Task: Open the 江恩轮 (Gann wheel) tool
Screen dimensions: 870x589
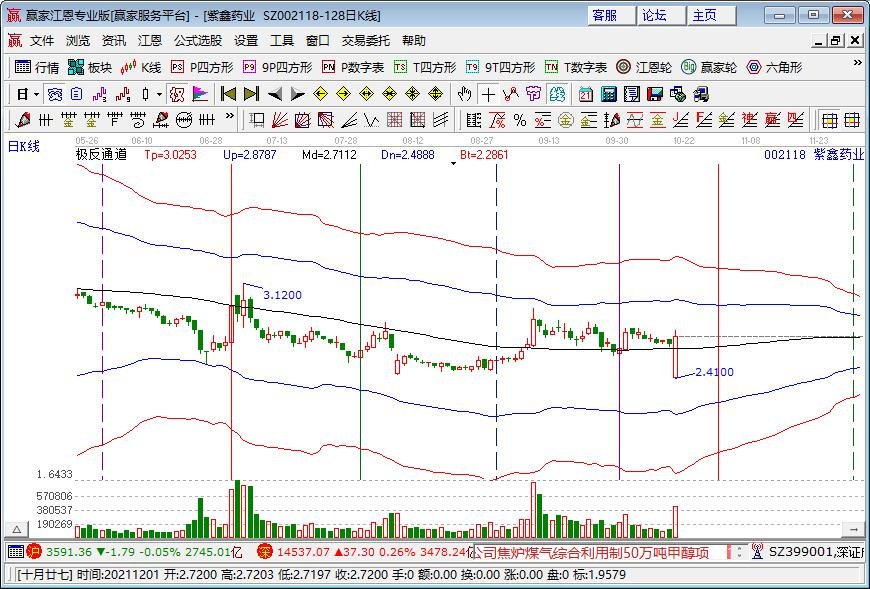Action: coord(646,67)
